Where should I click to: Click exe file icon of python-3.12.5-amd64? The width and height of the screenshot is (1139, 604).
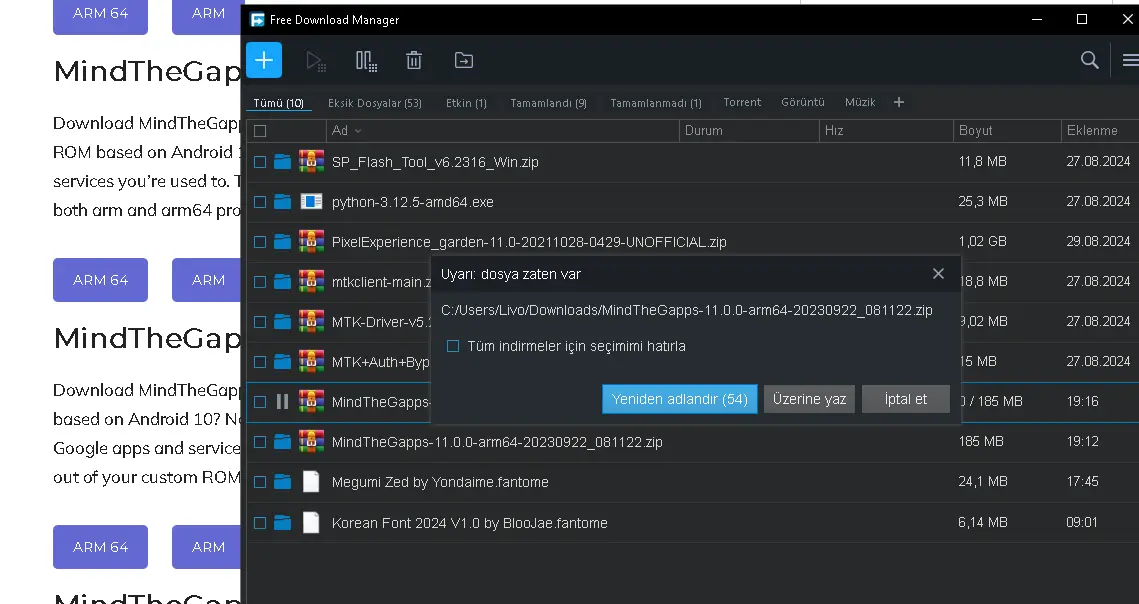pos(311,201)
